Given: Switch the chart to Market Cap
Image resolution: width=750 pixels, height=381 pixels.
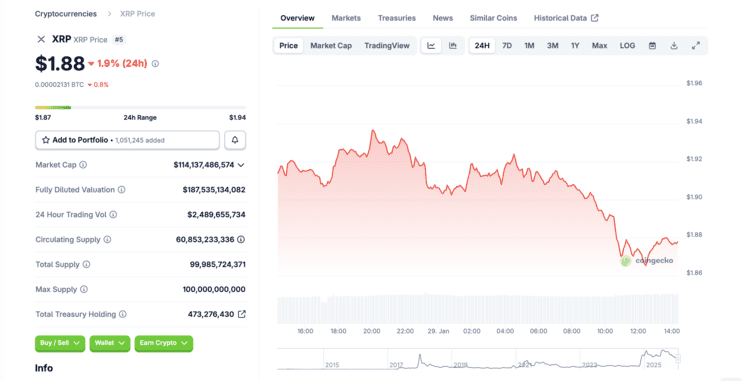Looking at the screenshot, I should click(331, 46).
